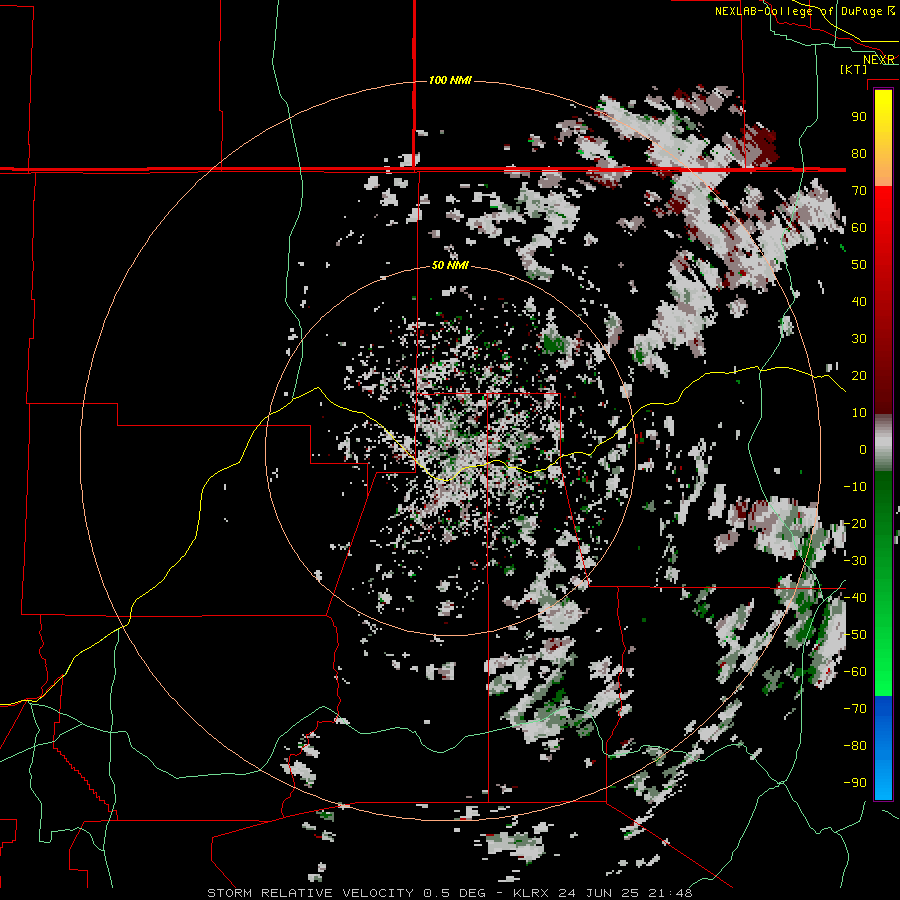Click the "21:48" time in caption

(x=670, y=893)
